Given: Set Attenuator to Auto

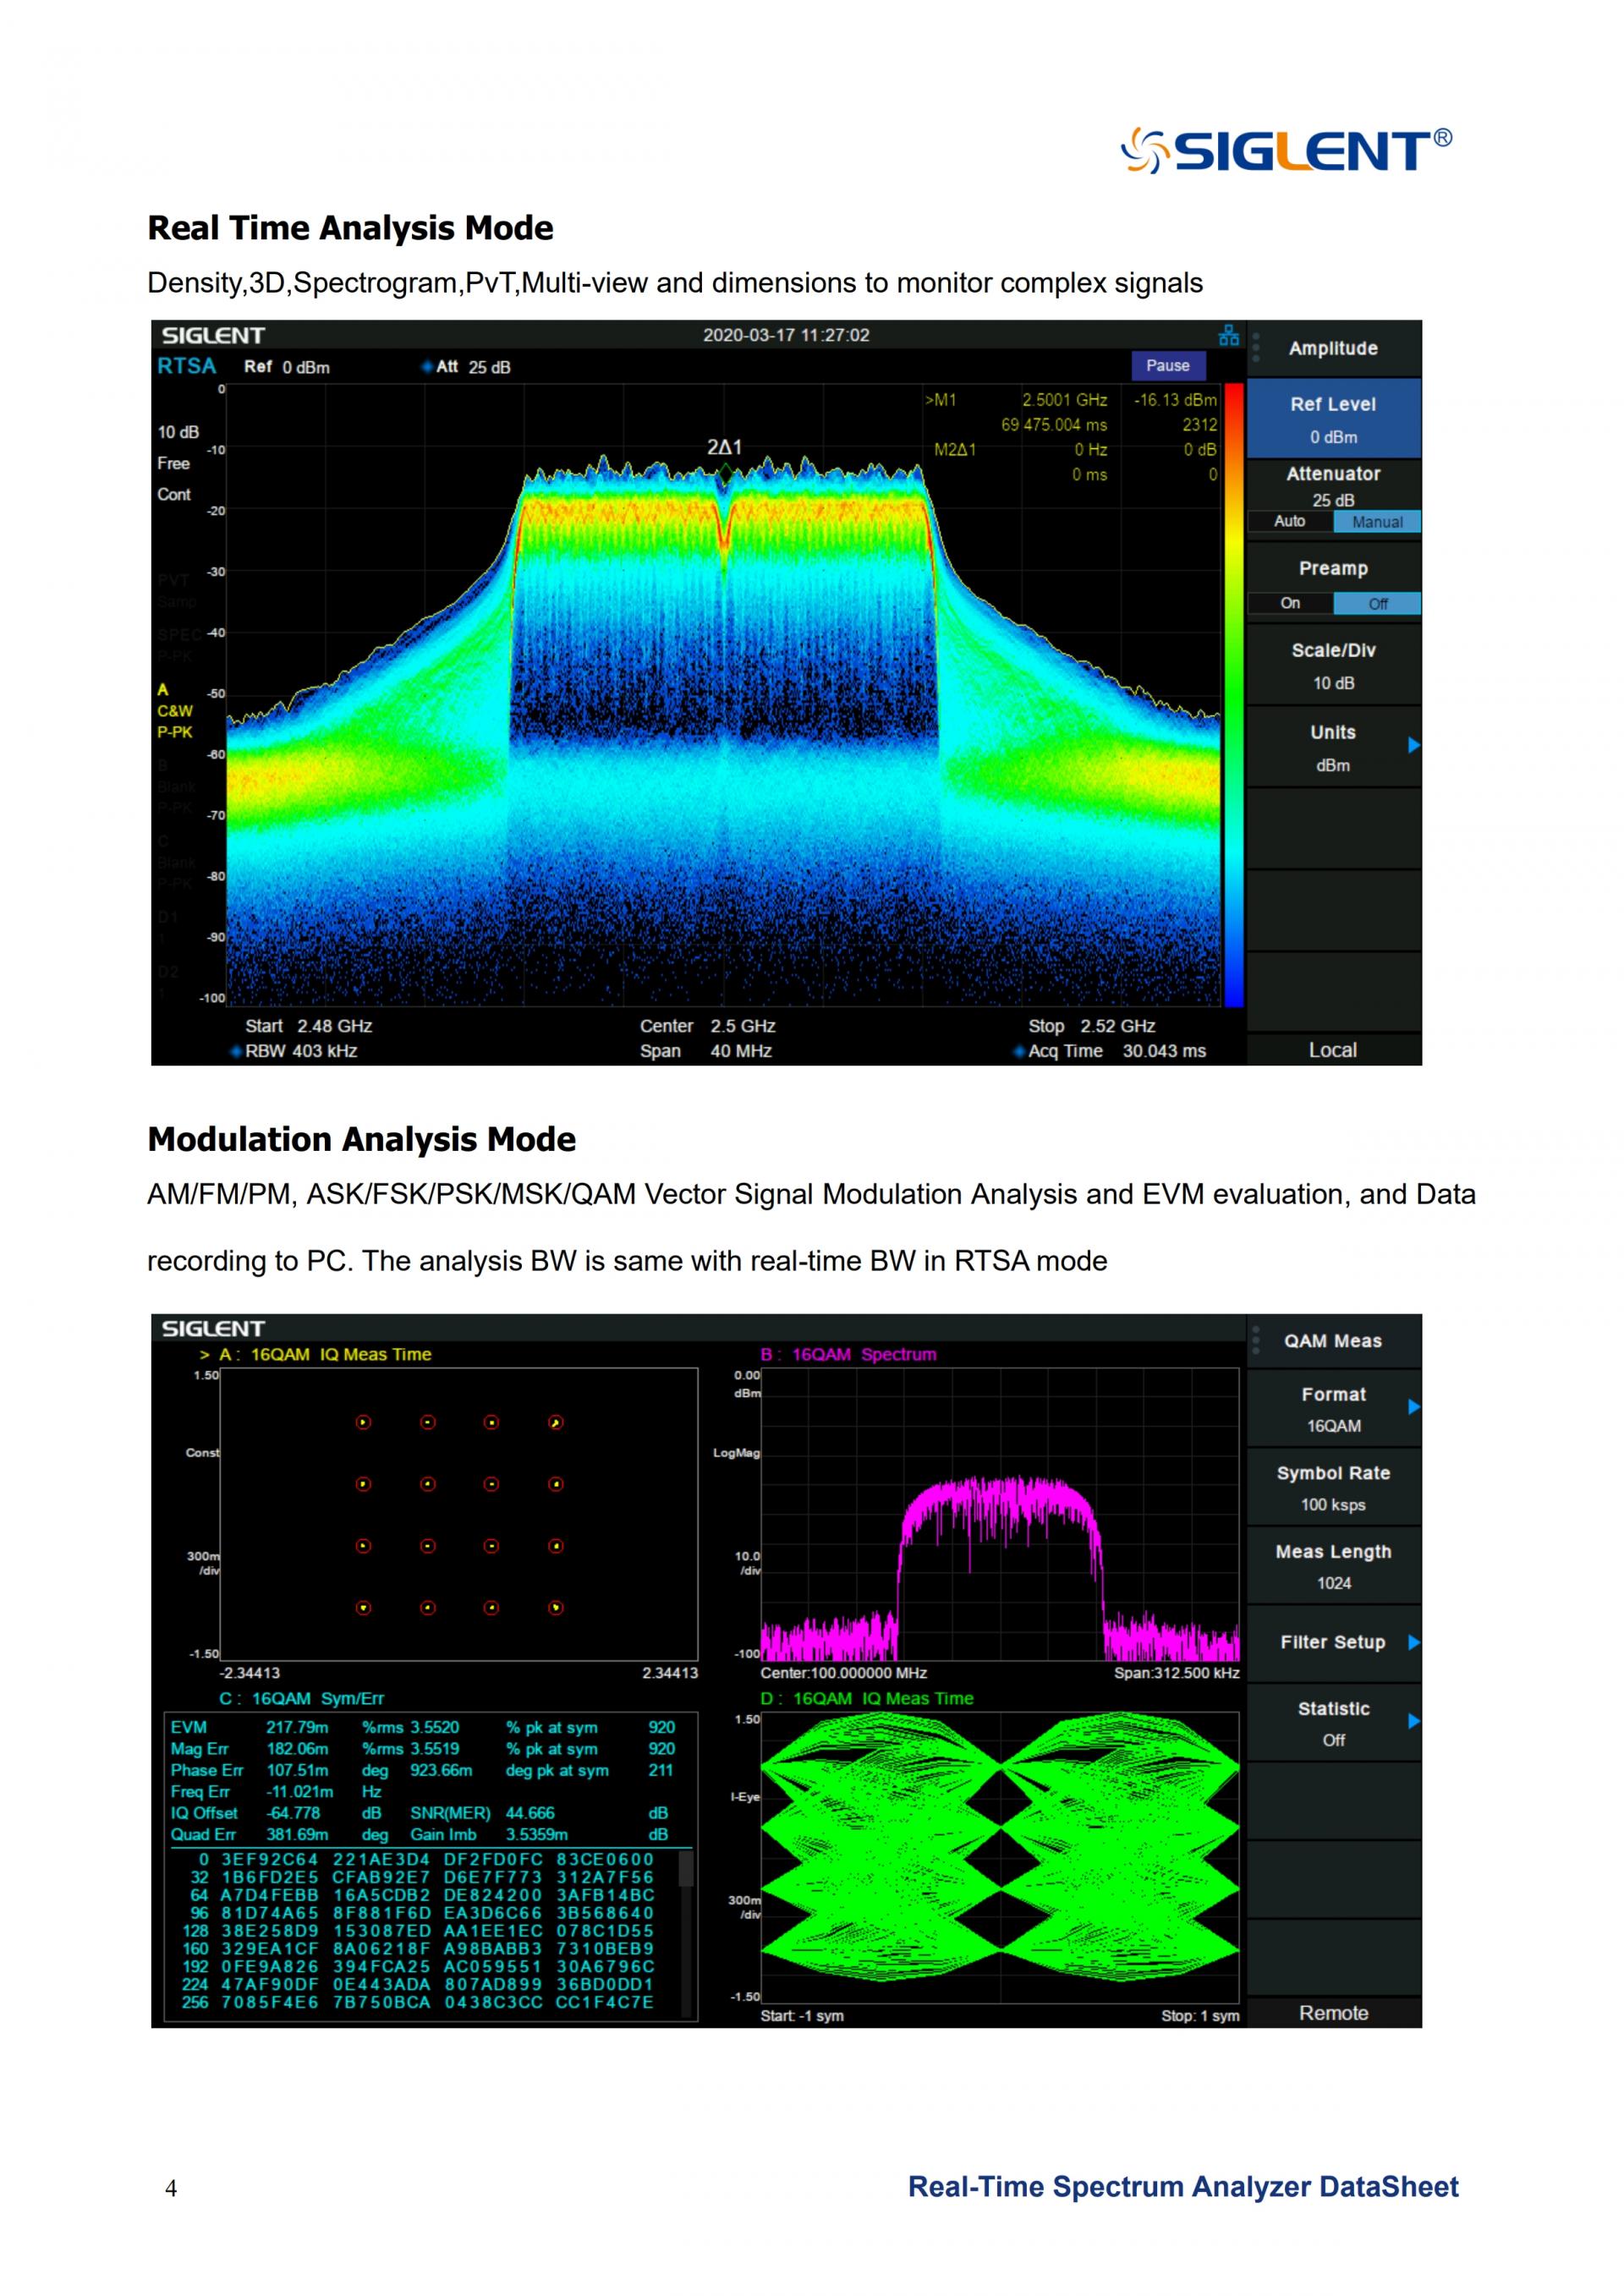Looking at the screenshot, I should point(1289,522).
